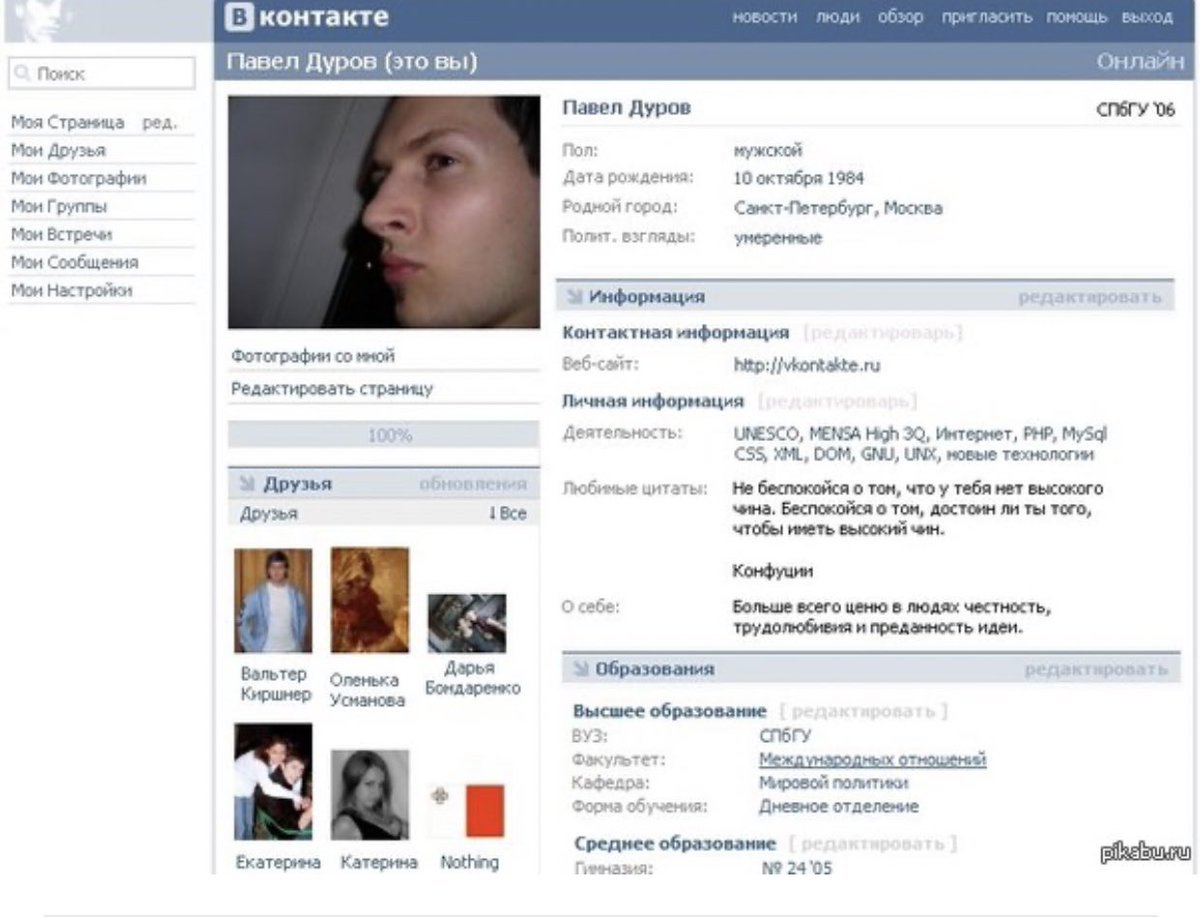Image resolution: width=1200 pixels, height=917 pixels.
Task: Click the 100% profile completion bar
Action: tap(383, 435)
